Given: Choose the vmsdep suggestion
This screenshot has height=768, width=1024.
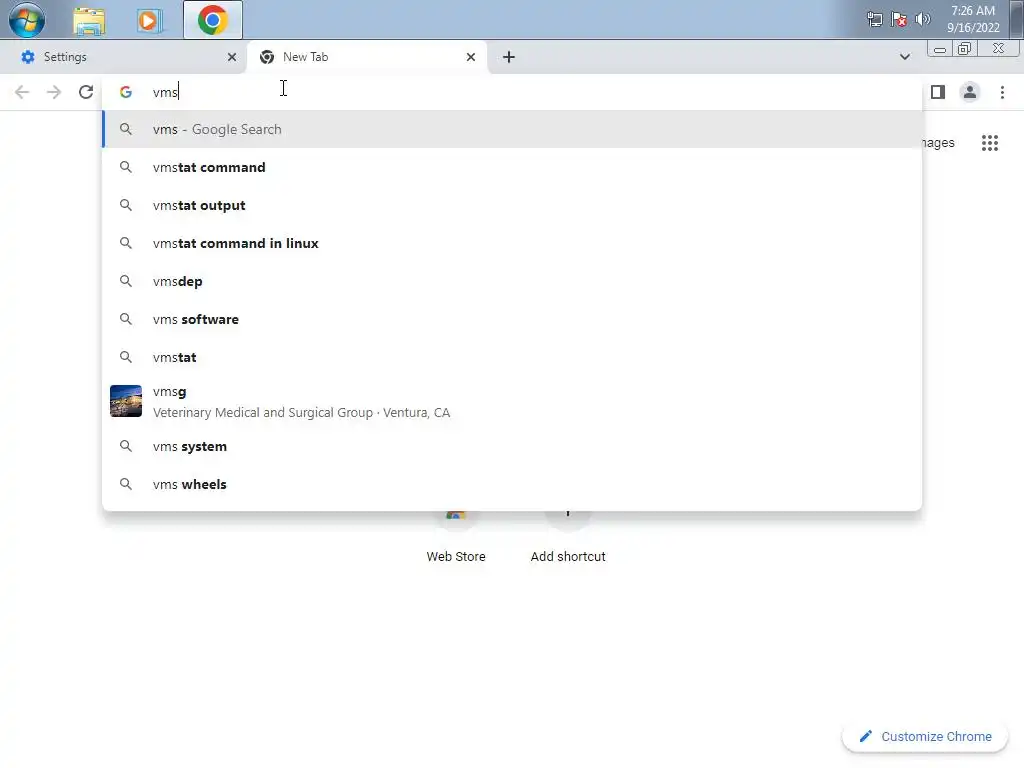Looking at the screenshot, I should (512, 281).
